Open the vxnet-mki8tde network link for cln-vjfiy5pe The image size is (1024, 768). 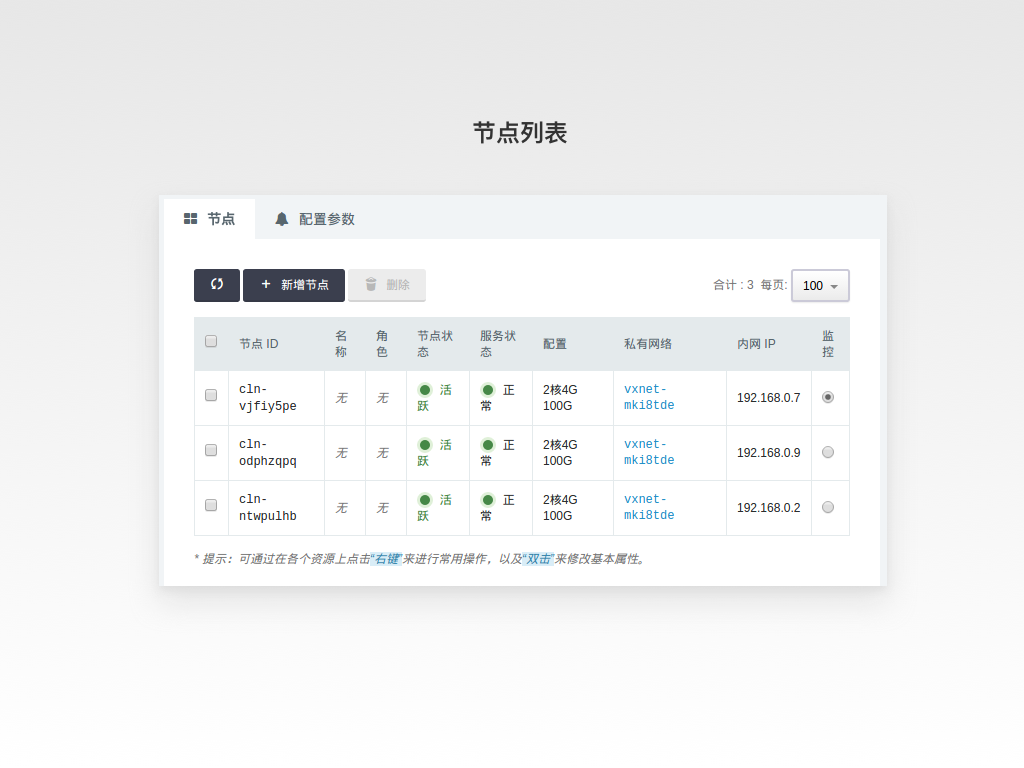coord(646,397)
